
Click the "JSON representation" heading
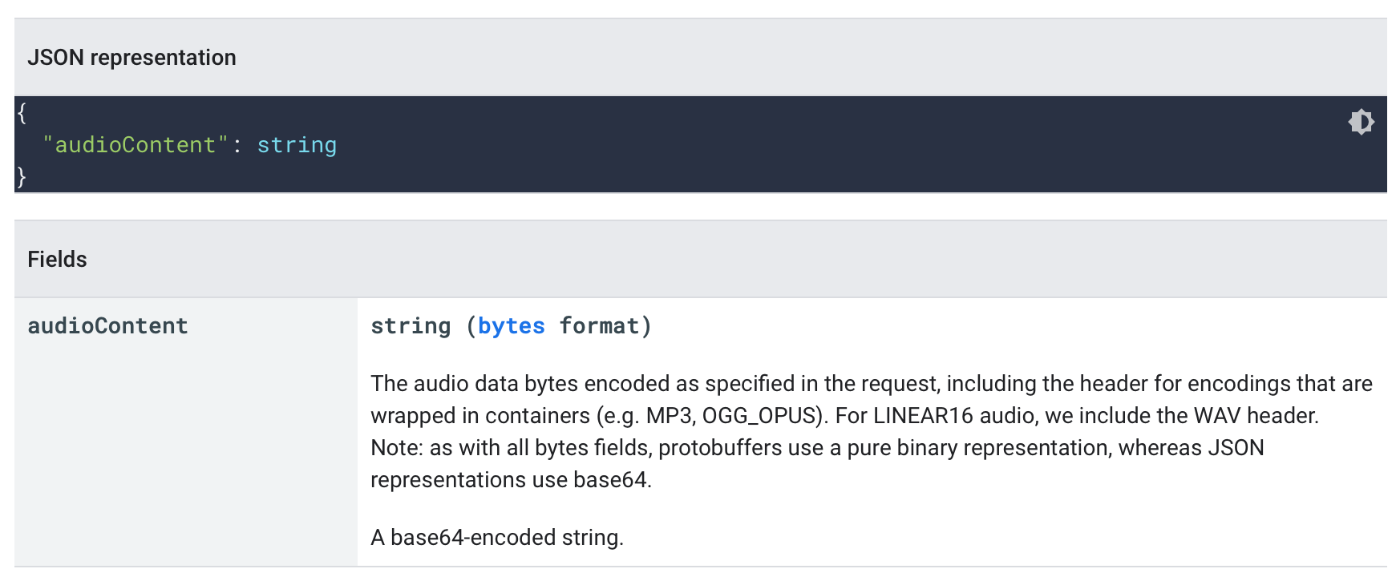pyautogui.click(x=131, y=58)
